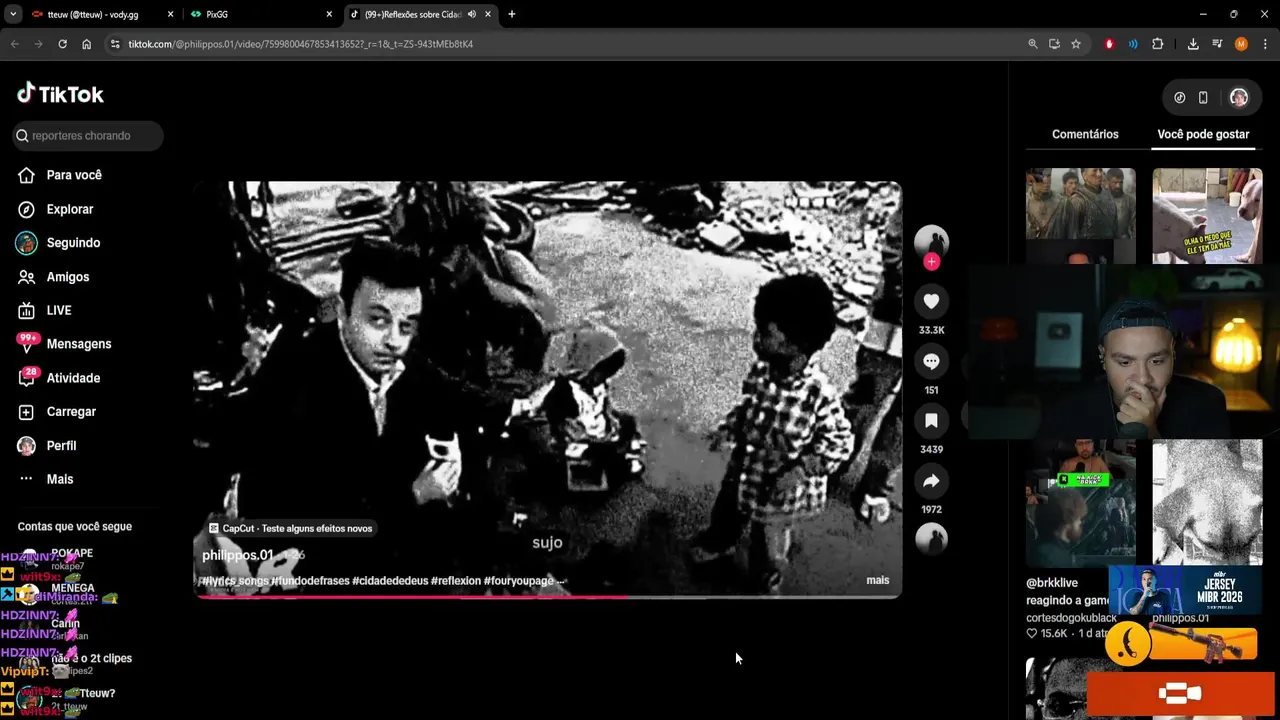Open a new browser tab
The height and width of the screenshot is (720, 1280).
click(512, 14)
